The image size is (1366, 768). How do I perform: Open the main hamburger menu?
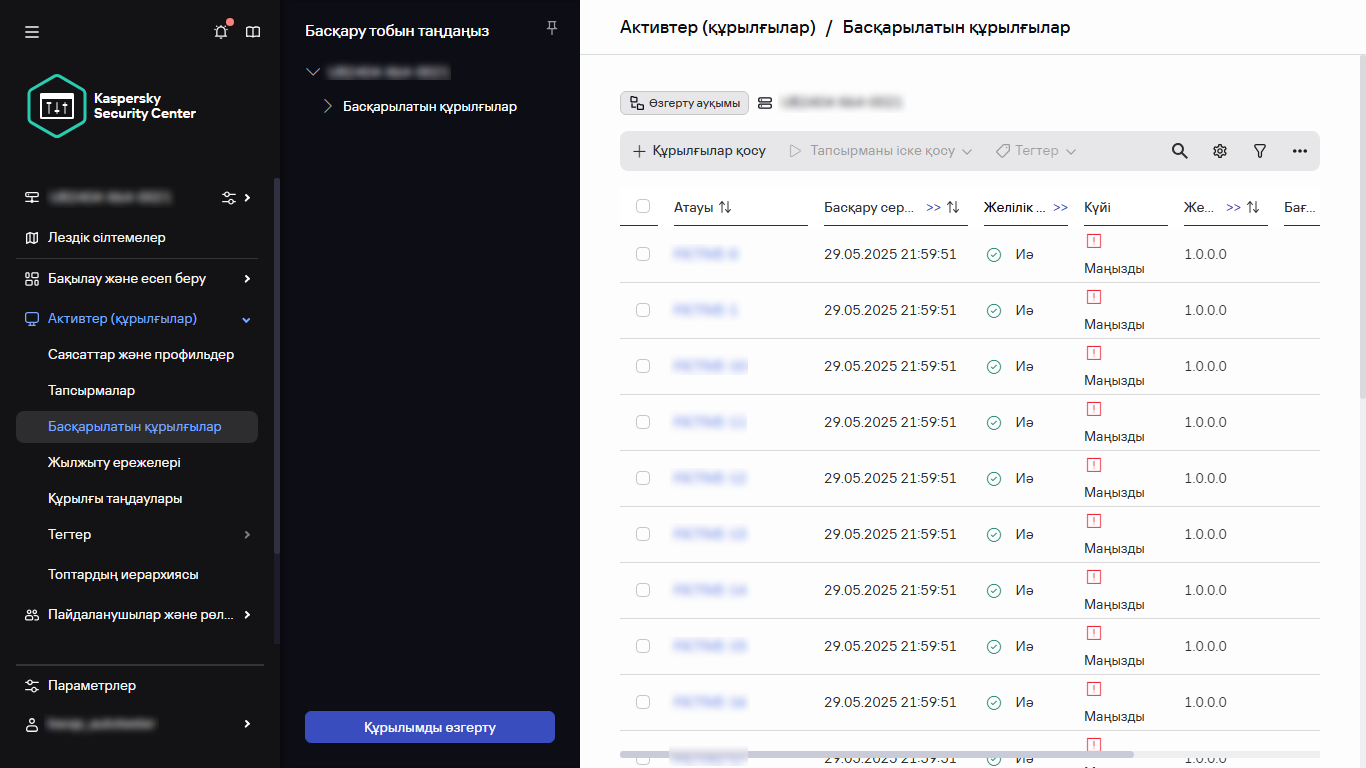32,32
